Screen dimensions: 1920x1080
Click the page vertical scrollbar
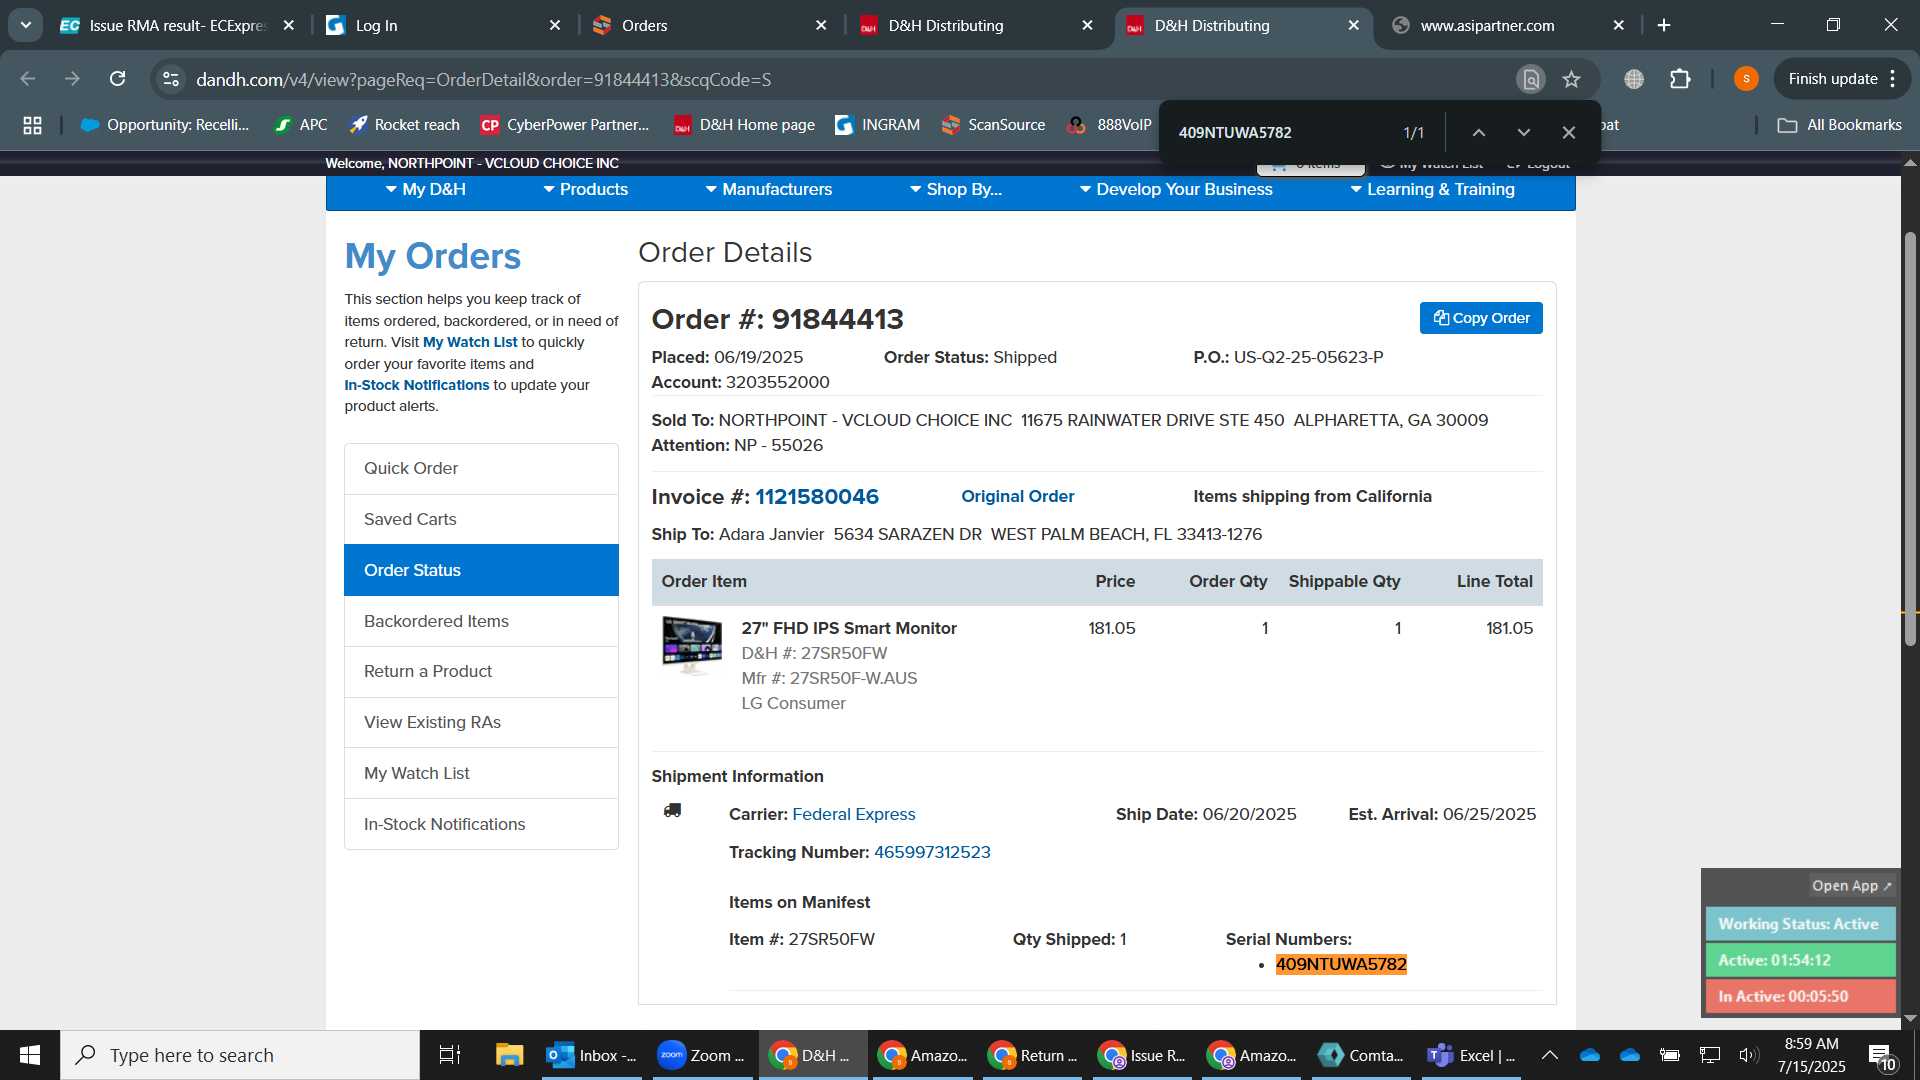coord(1910,440)
